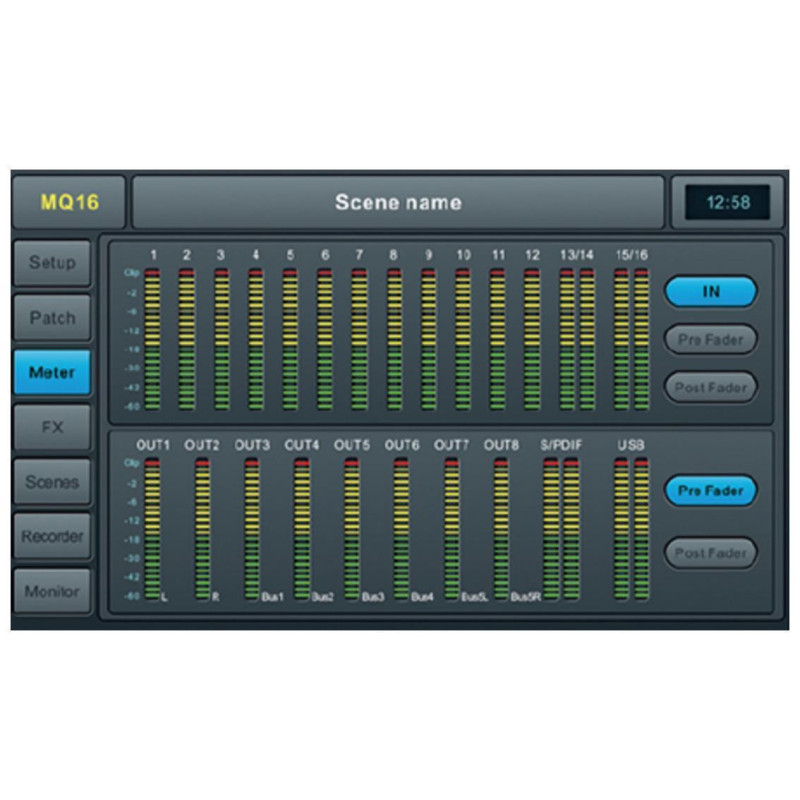Click the S/PDIF output meter
This screenshot has width=800, height=800.
click(x=561, y=530)
